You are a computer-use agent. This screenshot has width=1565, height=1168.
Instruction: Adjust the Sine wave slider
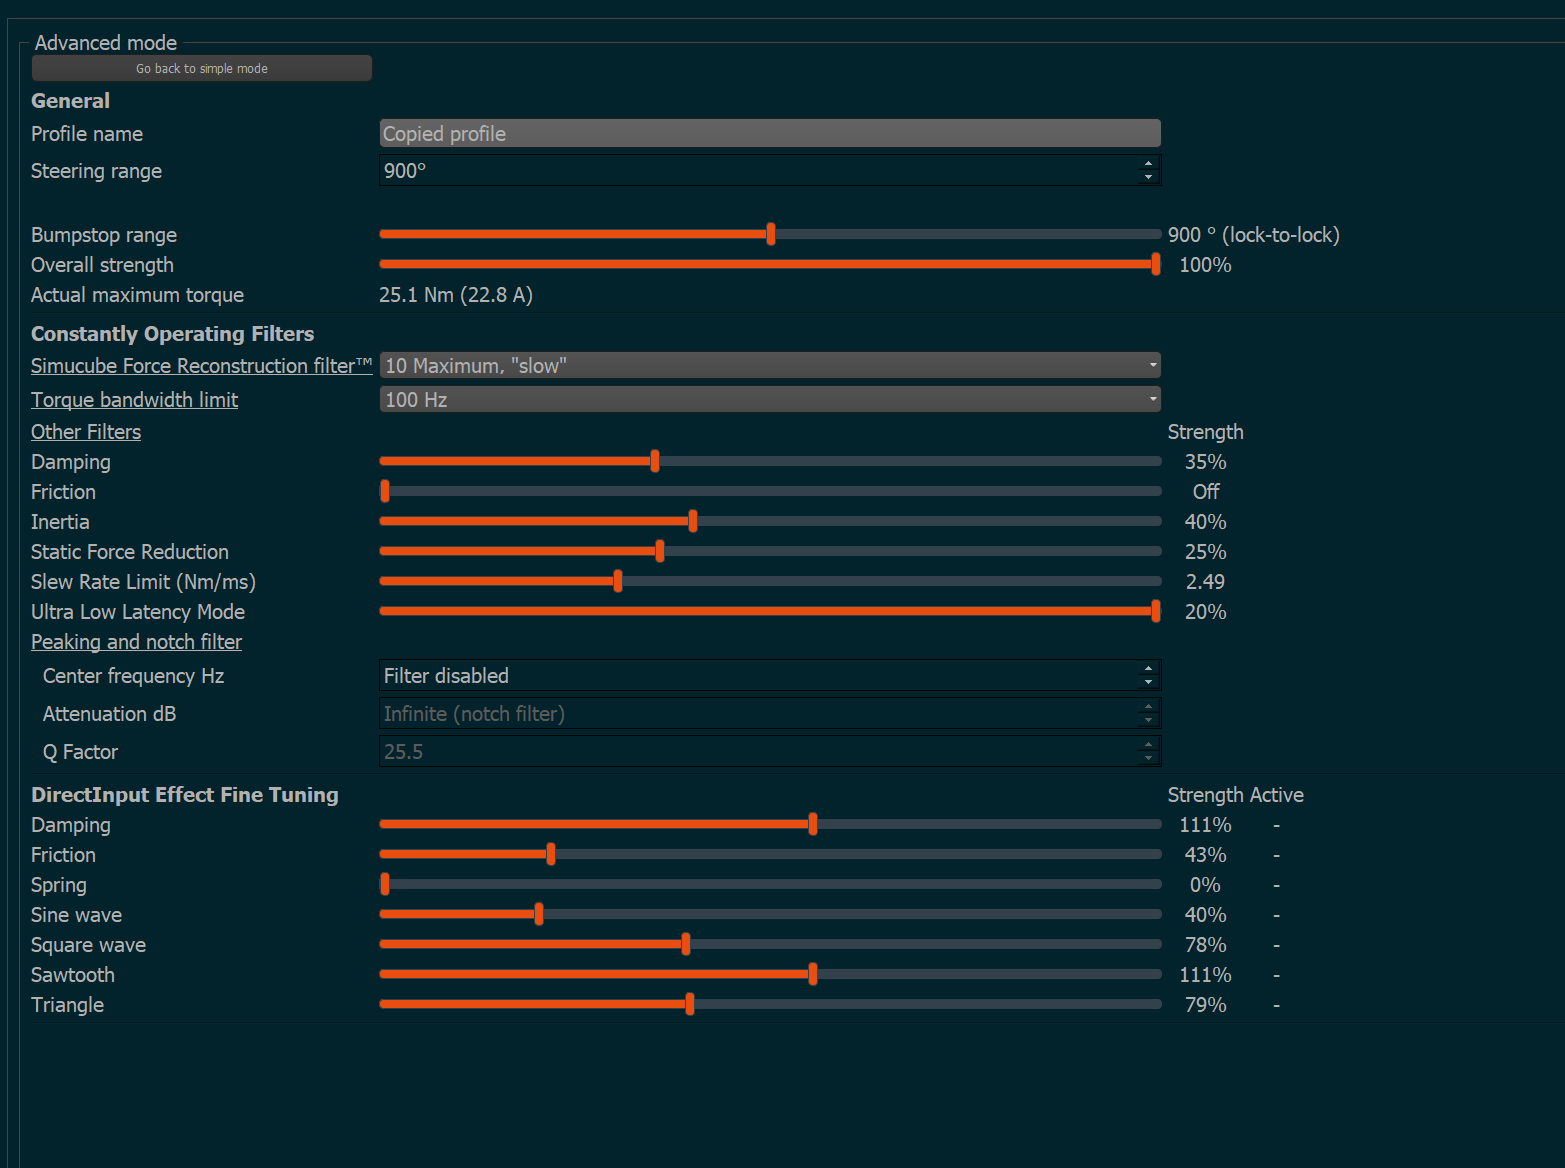click(770, 914)
